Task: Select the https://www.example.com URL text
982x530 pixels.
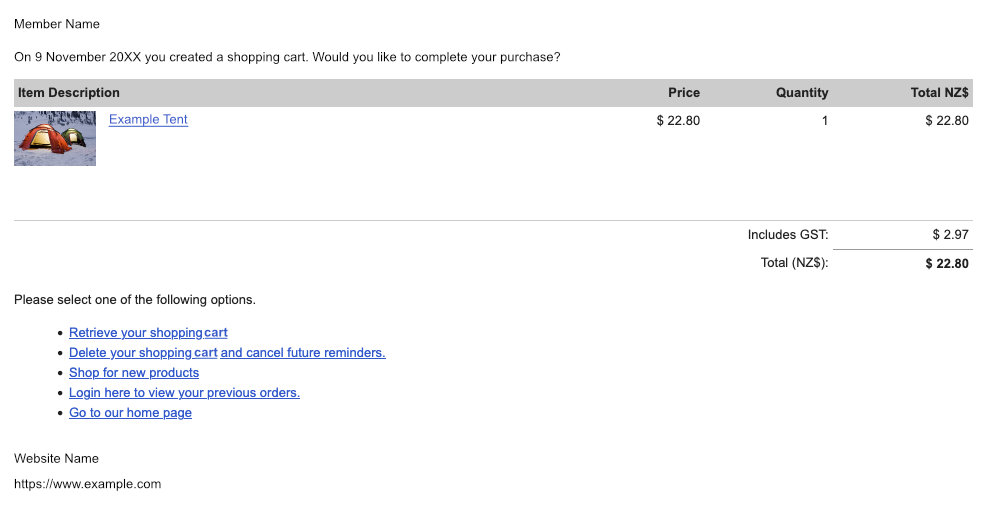Action: click(x=88, y=484)
